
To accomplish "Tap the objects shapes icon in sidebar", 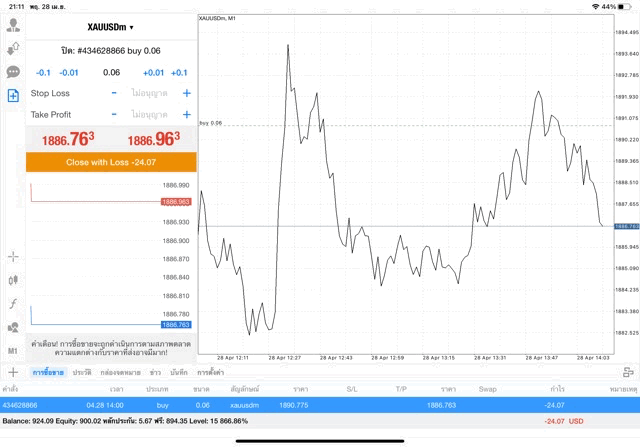I will [x=13, y=327].
